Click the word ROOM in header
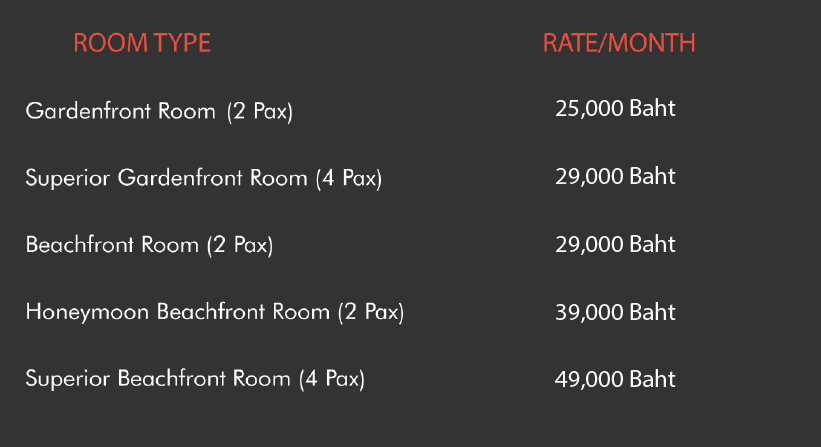 pyautogui.click(x=110, y=43)
